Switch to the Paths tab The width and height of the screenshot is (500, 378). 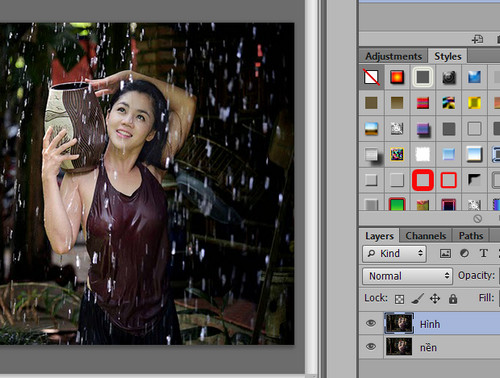coord(471,236)
